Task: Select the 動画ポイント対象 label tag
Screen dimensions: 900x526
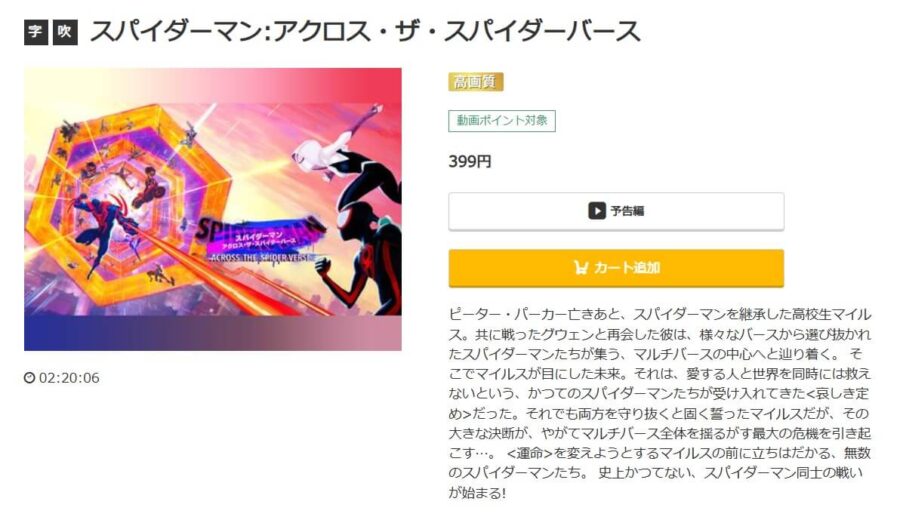Action: (x=502, y=121)
